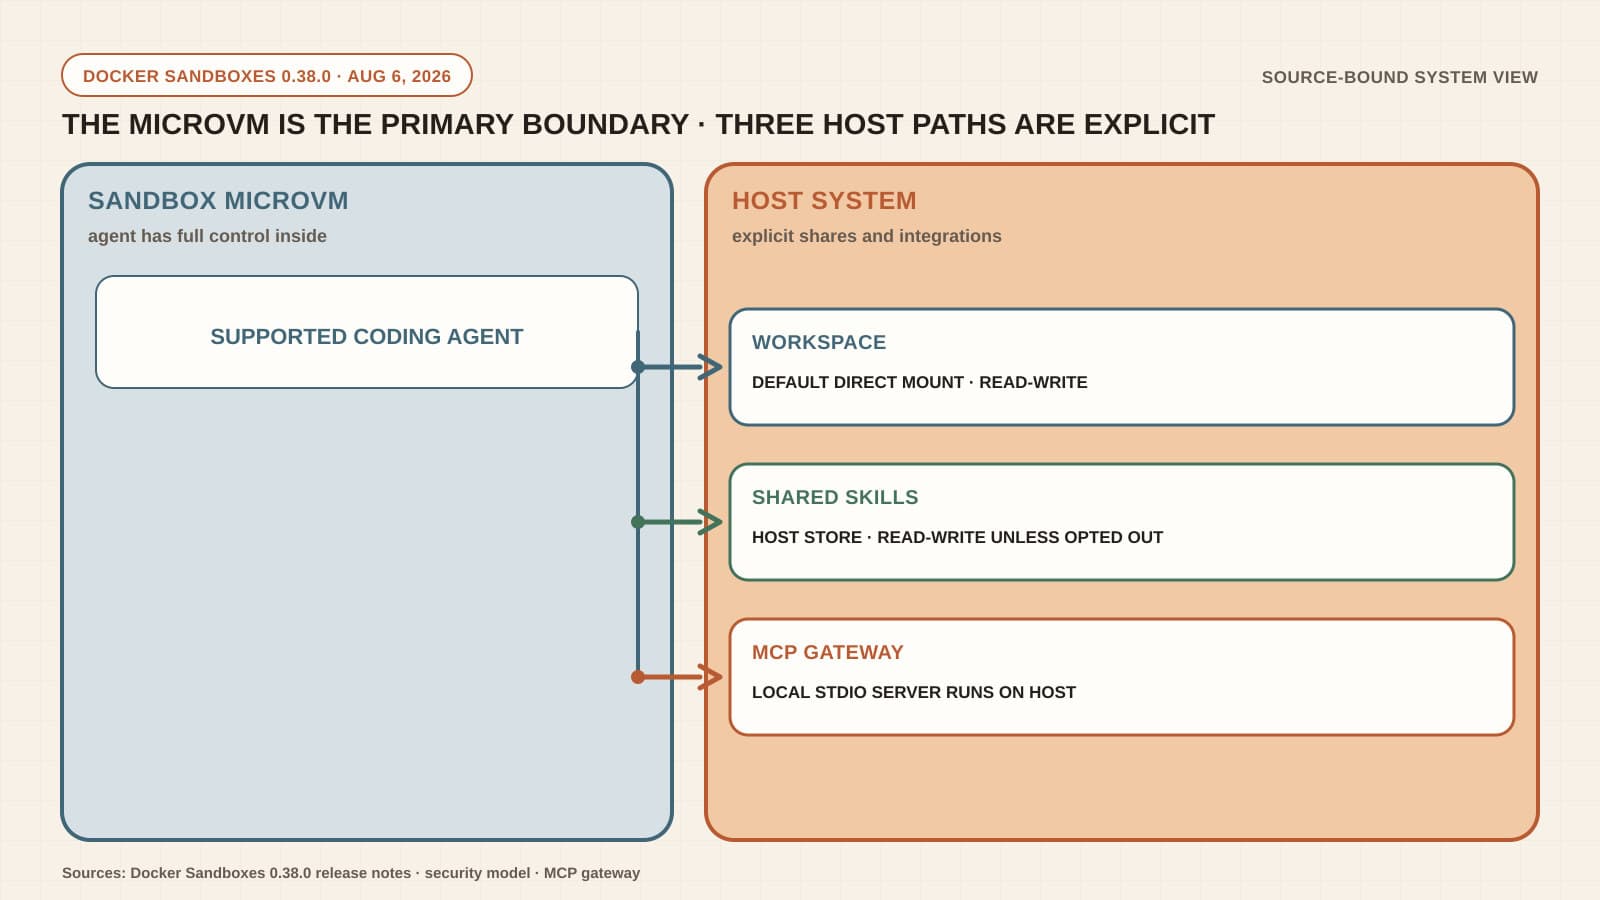The height and width of the screenshot is (900, 1600).
Task: Click 'HOST STORE · READ-WRITE UNLESS OPTED OUT' text
Action: coord(957,537)
